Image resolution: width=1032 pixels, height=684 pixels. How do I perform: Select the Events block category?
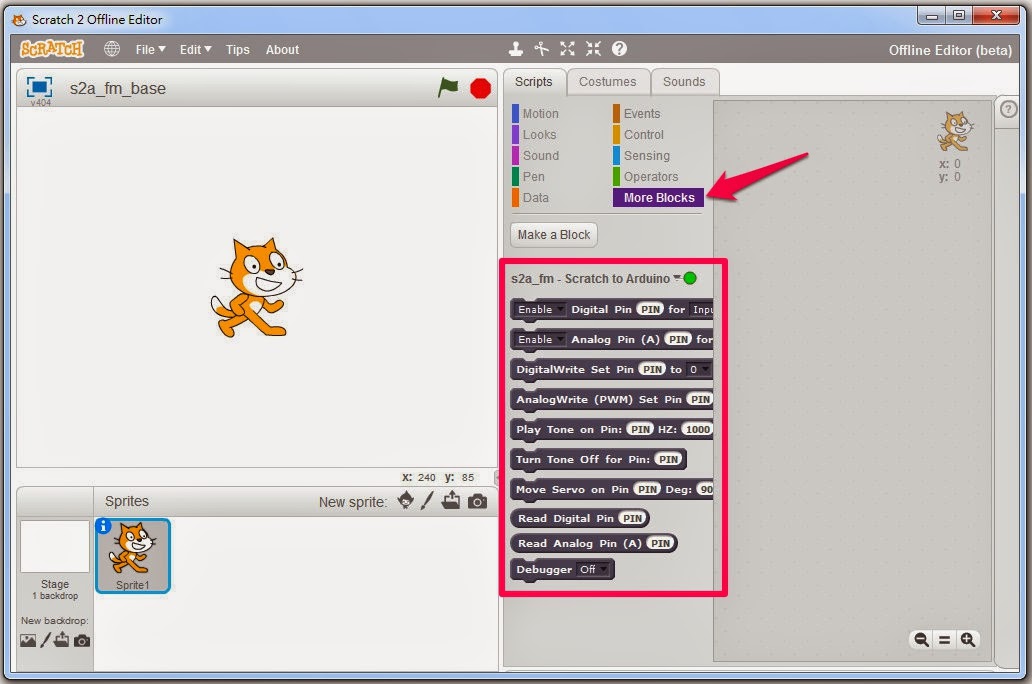pyautogui.click(x=642, y=113)
